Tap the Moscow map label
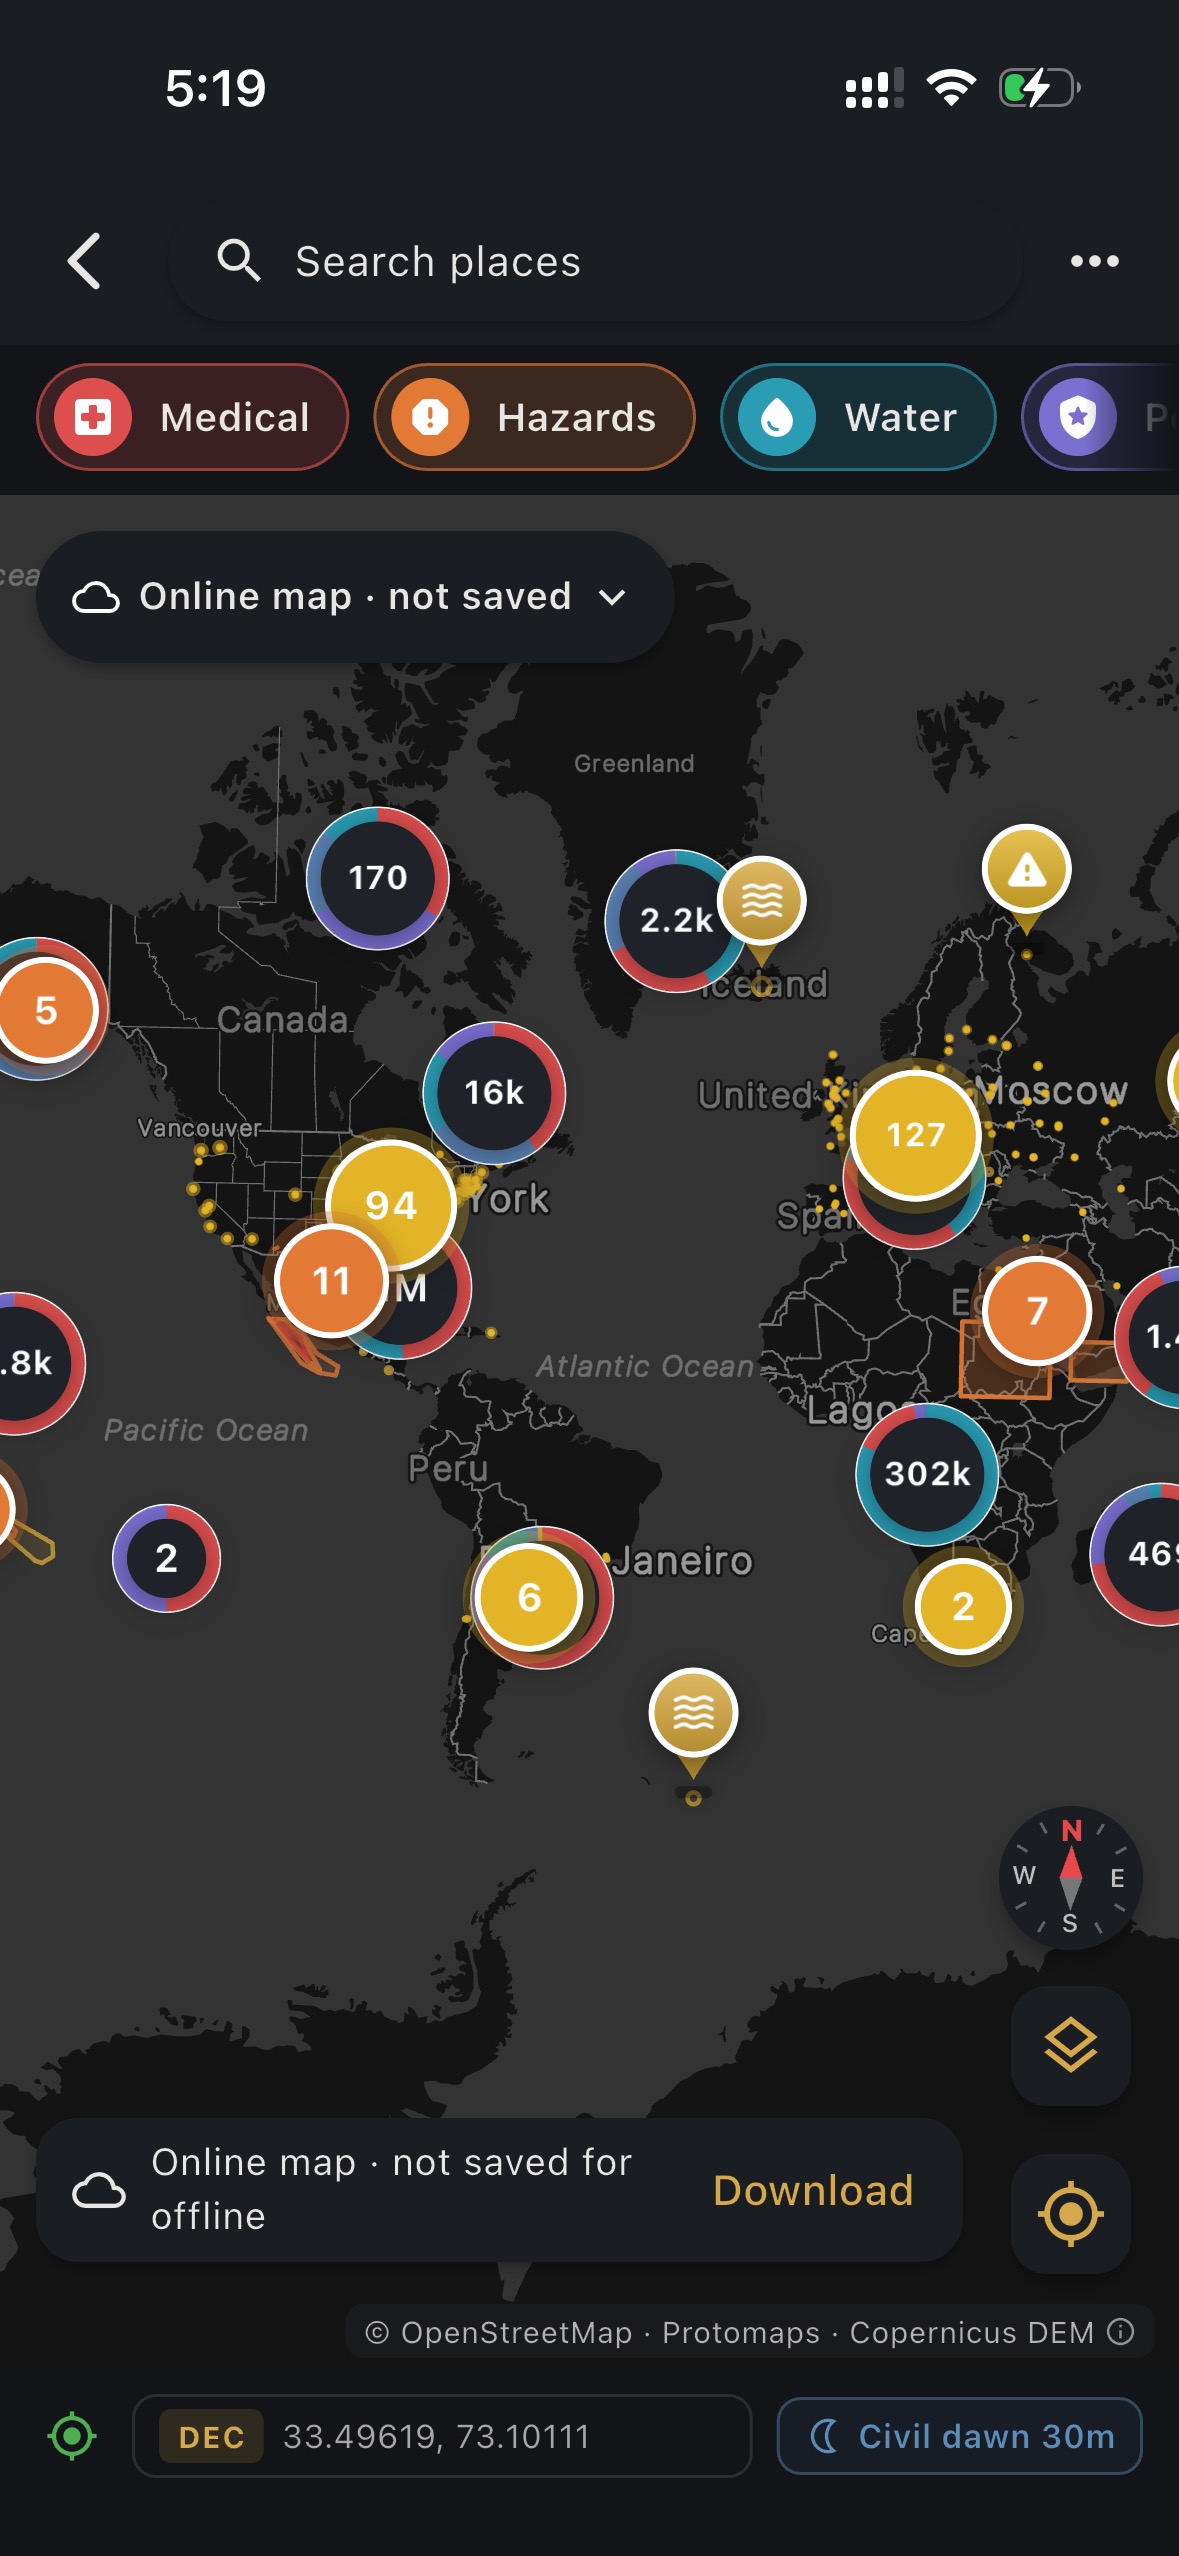 [x=1054, y=1090]
